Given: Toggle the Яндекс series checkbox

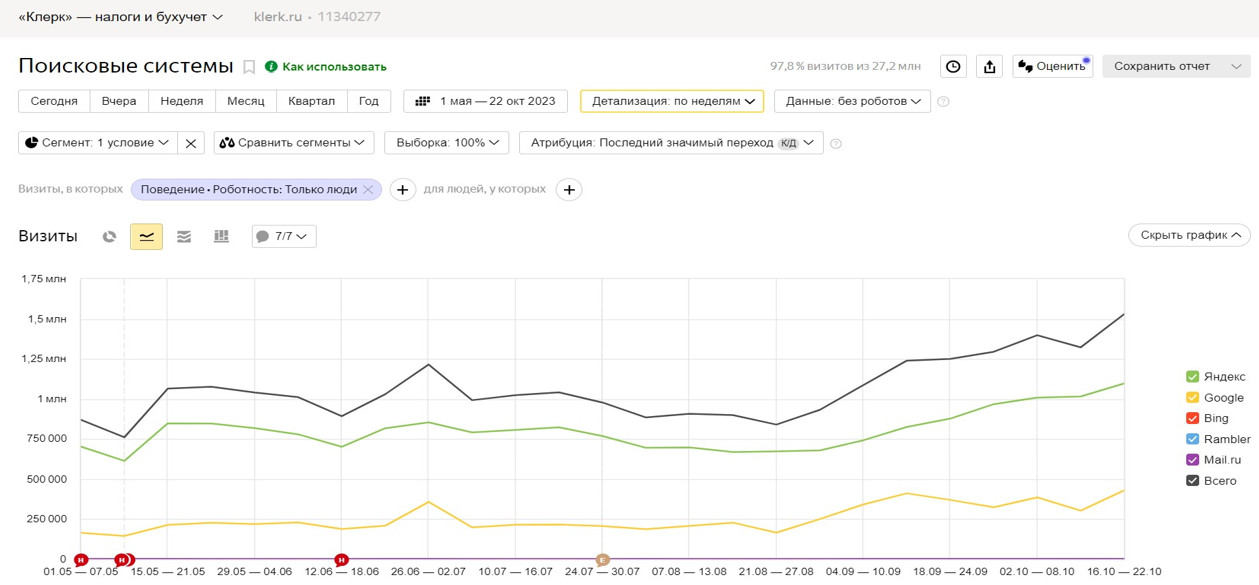Looking at the screenshot, I should (1192, 377).
